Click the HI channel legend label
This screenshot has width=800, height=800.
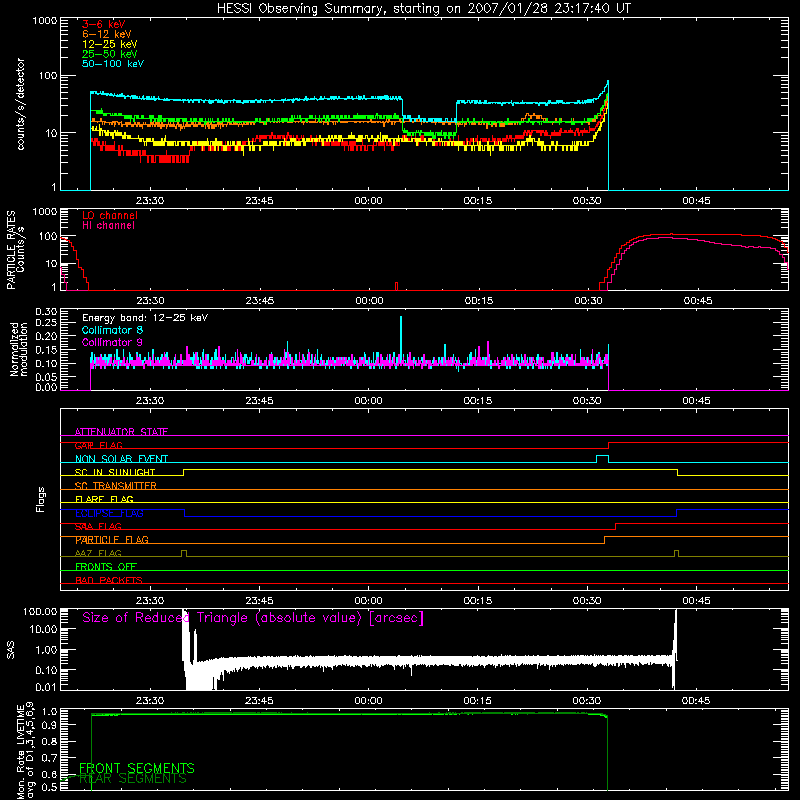109,226
